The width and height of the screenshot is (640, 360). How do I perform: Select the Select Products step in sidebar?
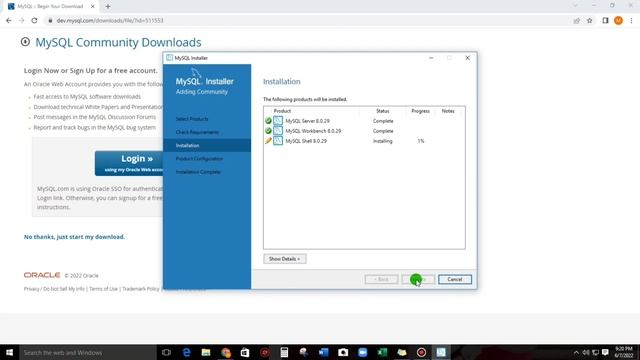point(192,119)
